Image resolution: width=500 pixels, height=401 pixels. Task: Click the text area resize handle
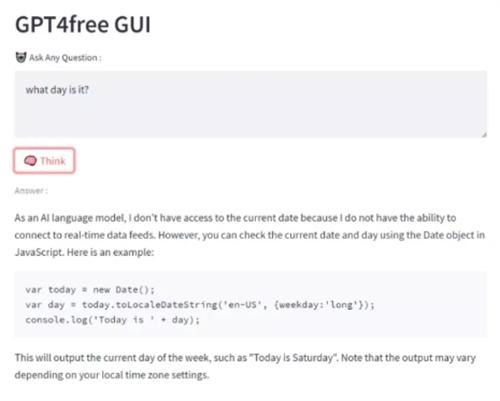click(484, 134)
